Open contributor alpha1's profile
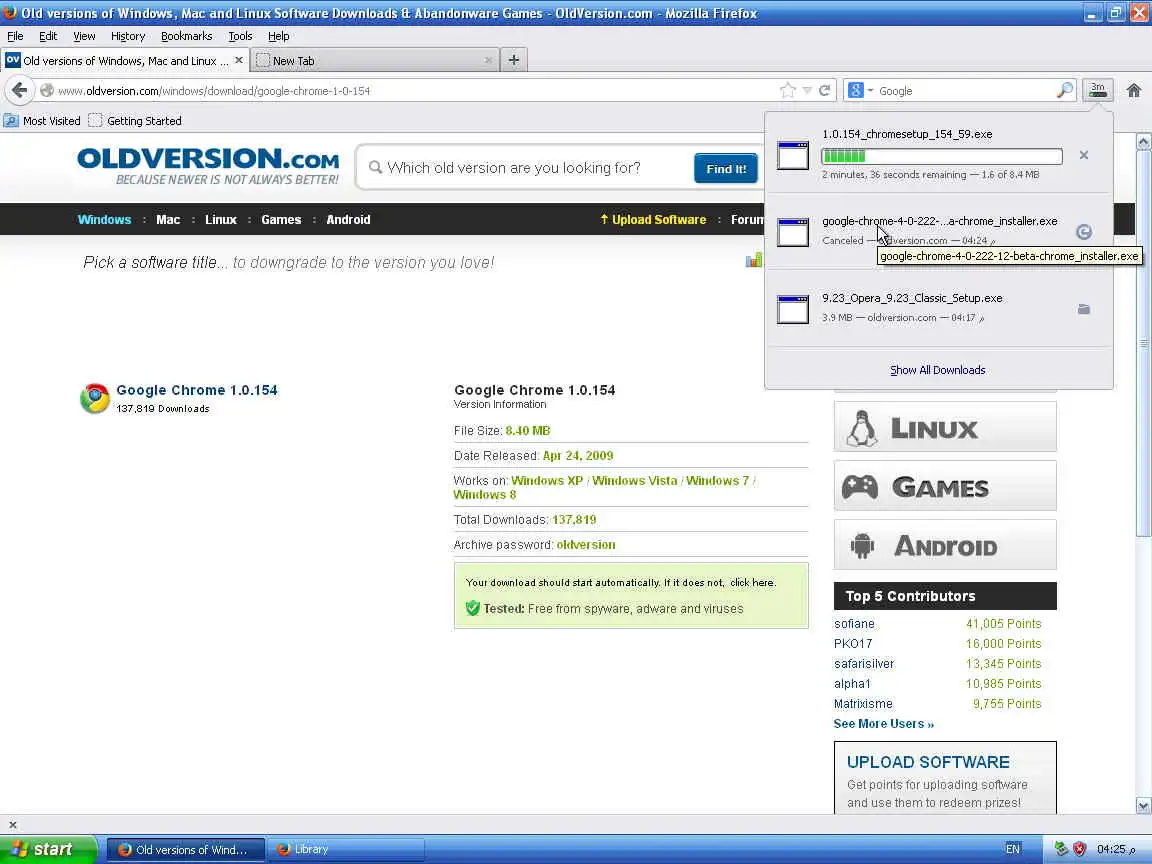The width and height of the screenshot is (1152, 864). 852,683
